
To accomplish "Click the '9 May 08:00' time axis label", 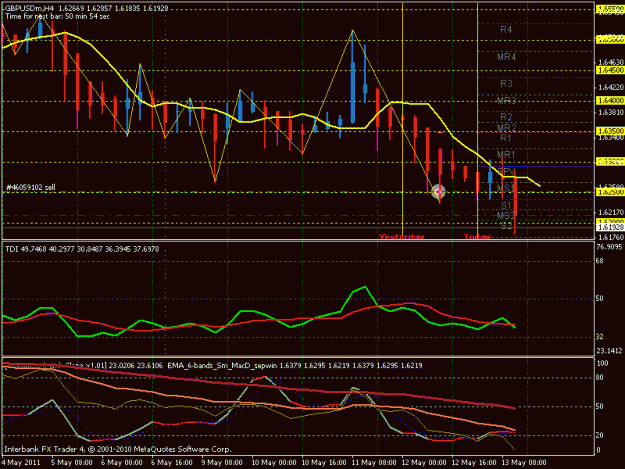I will [222, 463].
